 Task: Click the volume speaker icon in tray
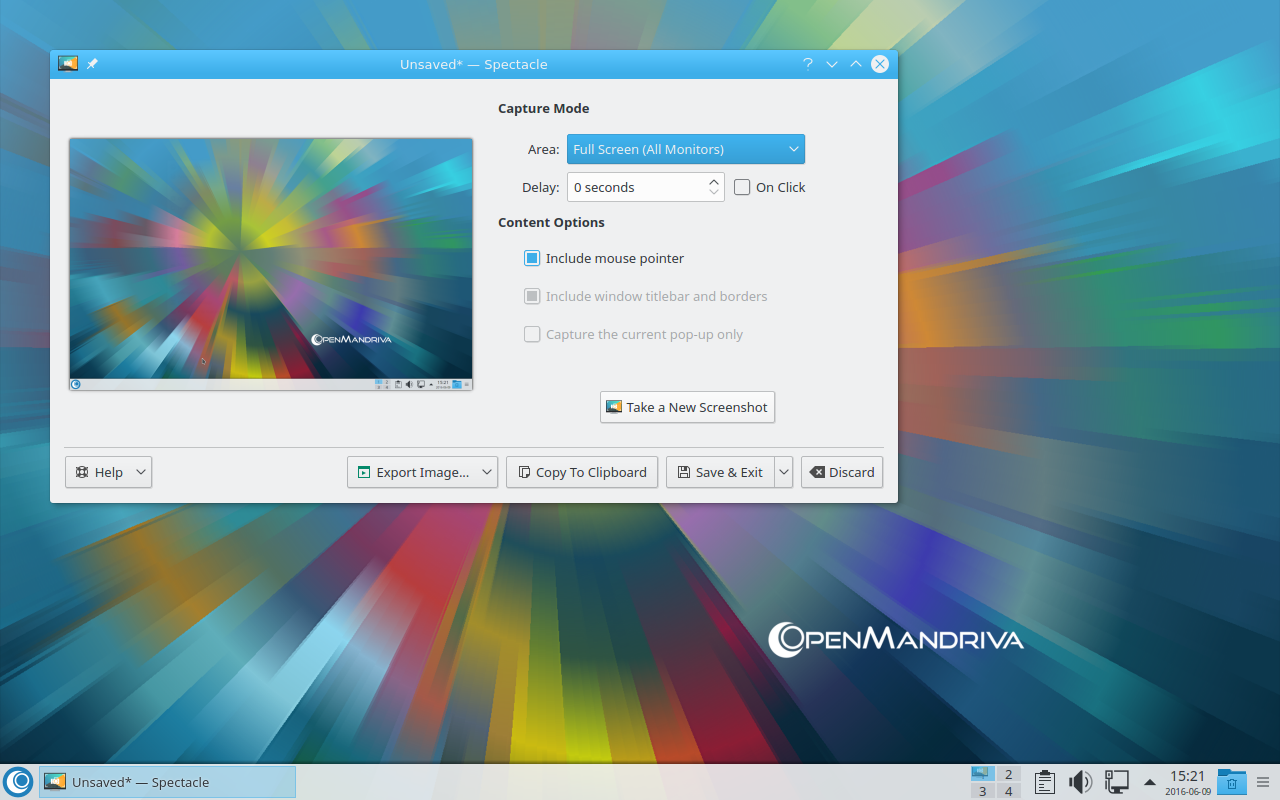pos(1080,781)
